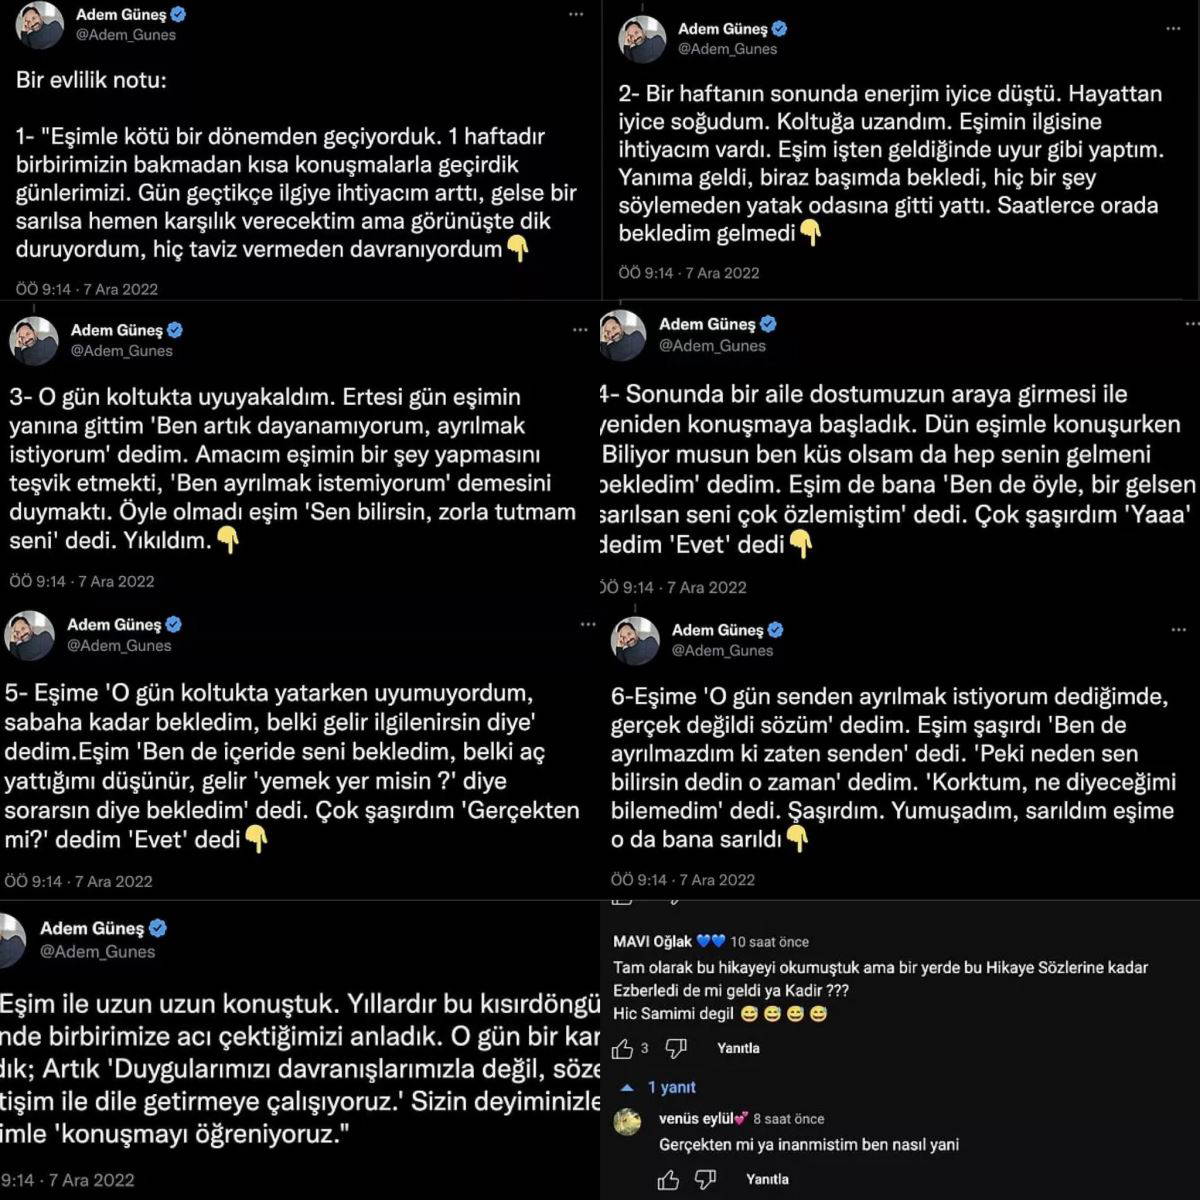Open the three-dot menu on the "Bir evlilik notu" tweet
1200x1200 pixels.
pyautogui.click(x=576, y=15)
